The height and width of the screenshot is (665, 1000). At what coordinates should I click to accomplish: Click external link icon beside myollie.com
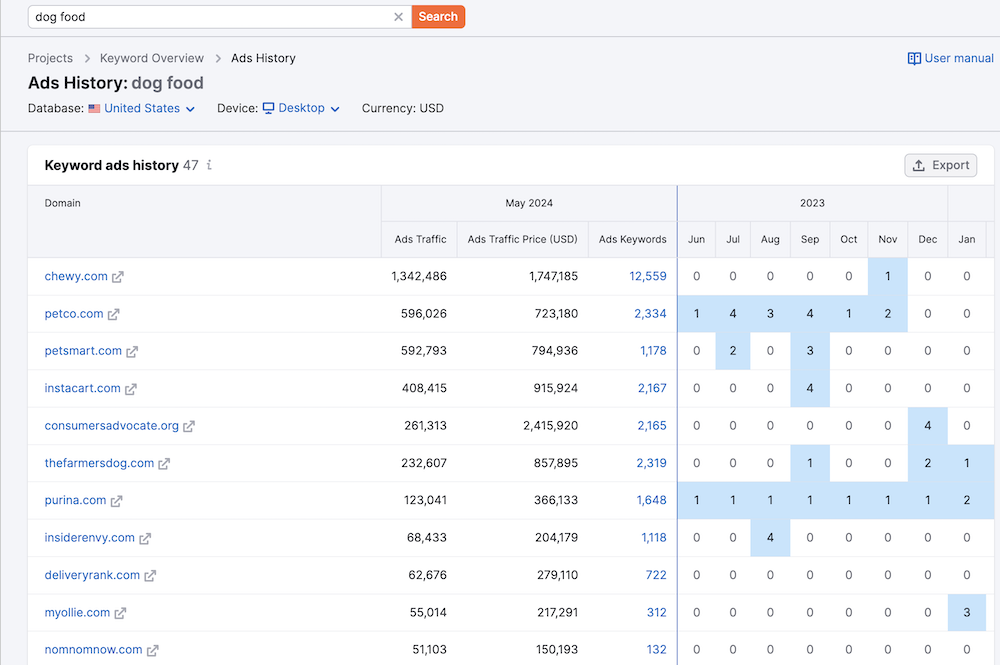tap(120, 613)
